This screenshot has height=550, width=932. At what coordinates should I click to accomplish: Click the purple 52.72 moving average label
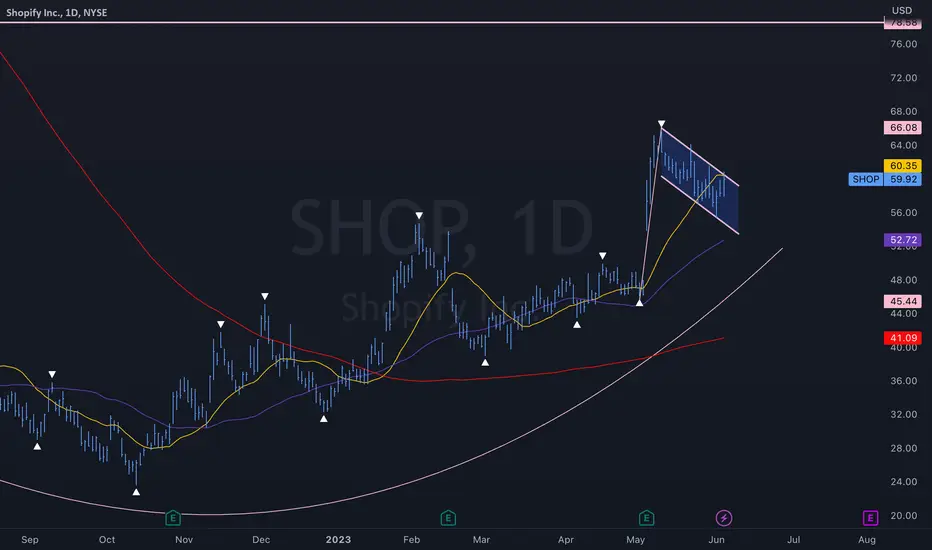903,240
